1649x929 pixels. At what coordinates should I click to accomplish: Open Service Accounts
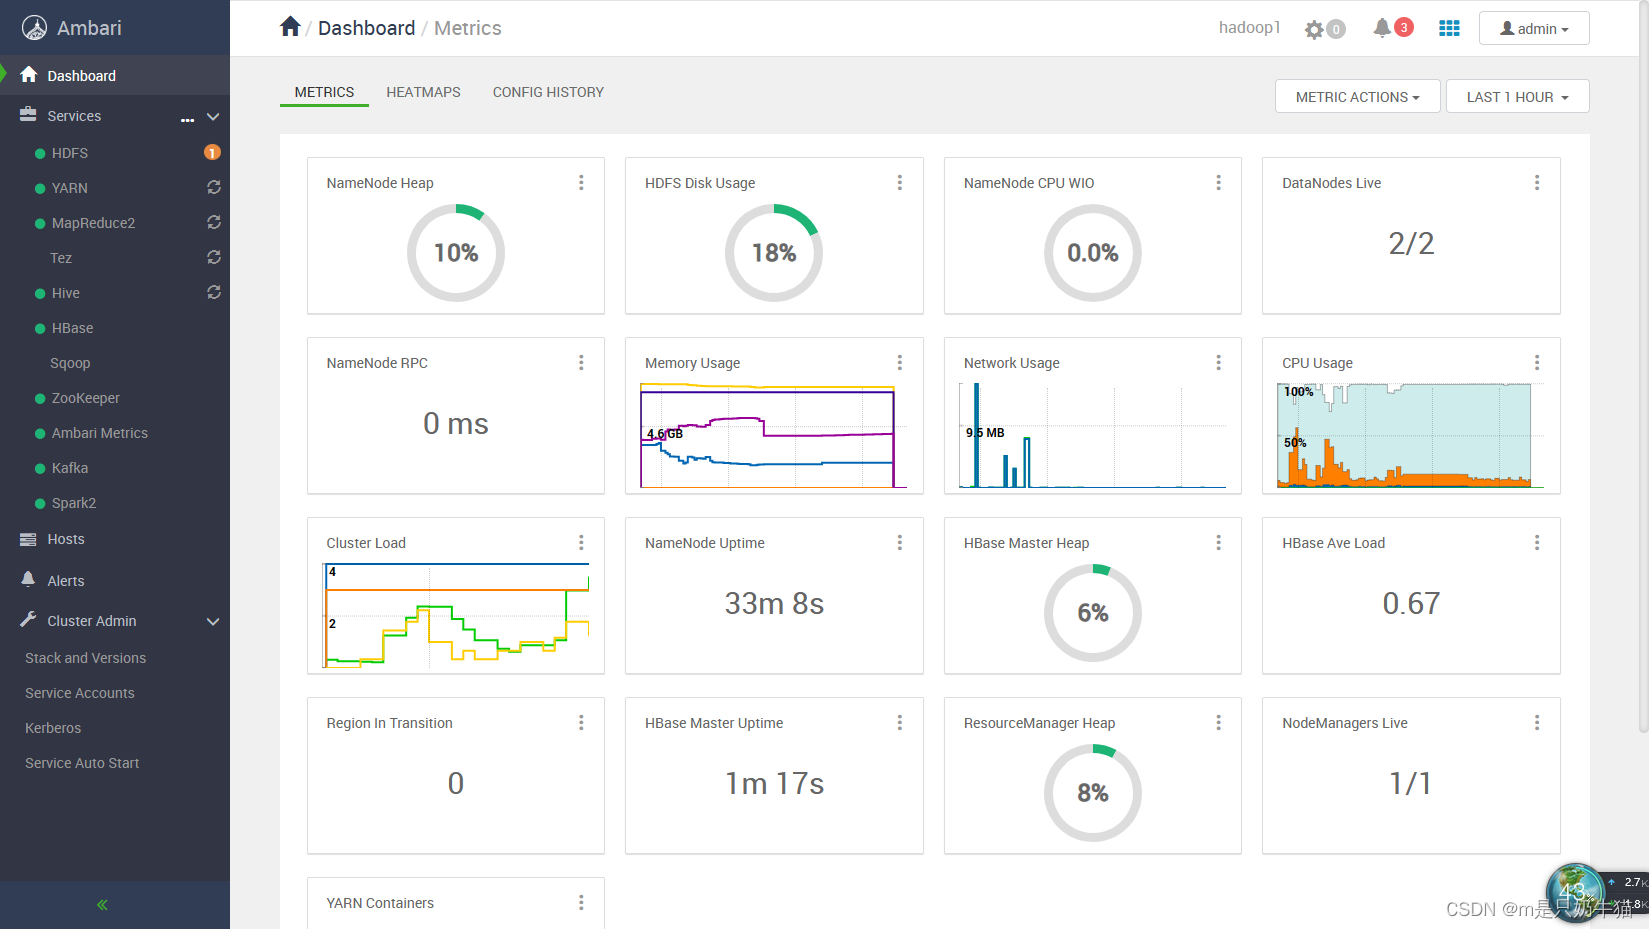[79, 693]
